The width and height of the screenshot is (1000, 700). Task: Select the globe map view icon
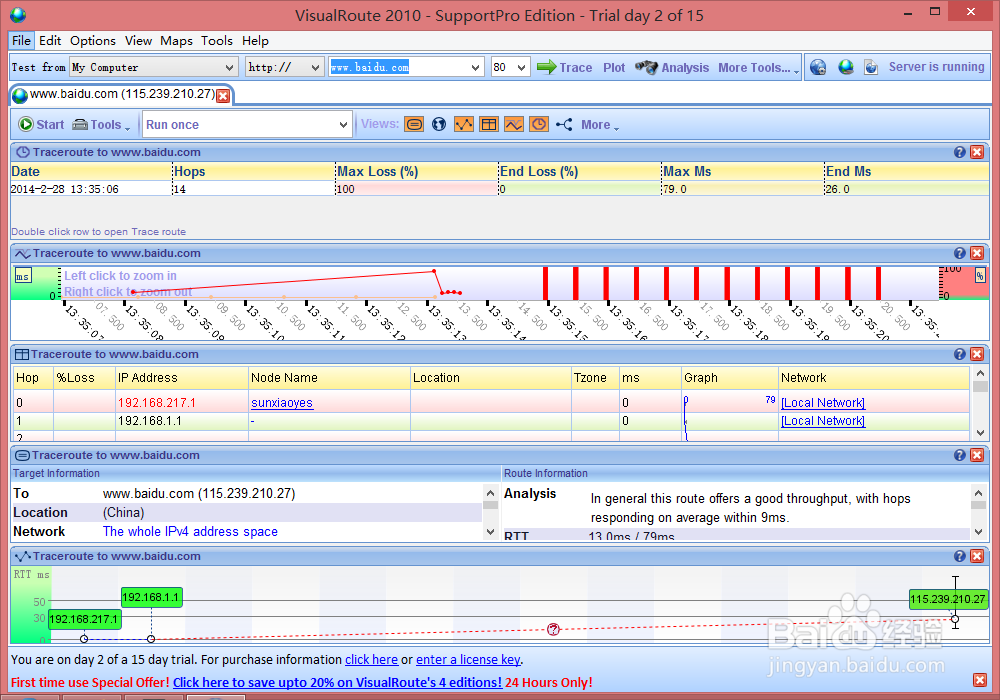439,124
